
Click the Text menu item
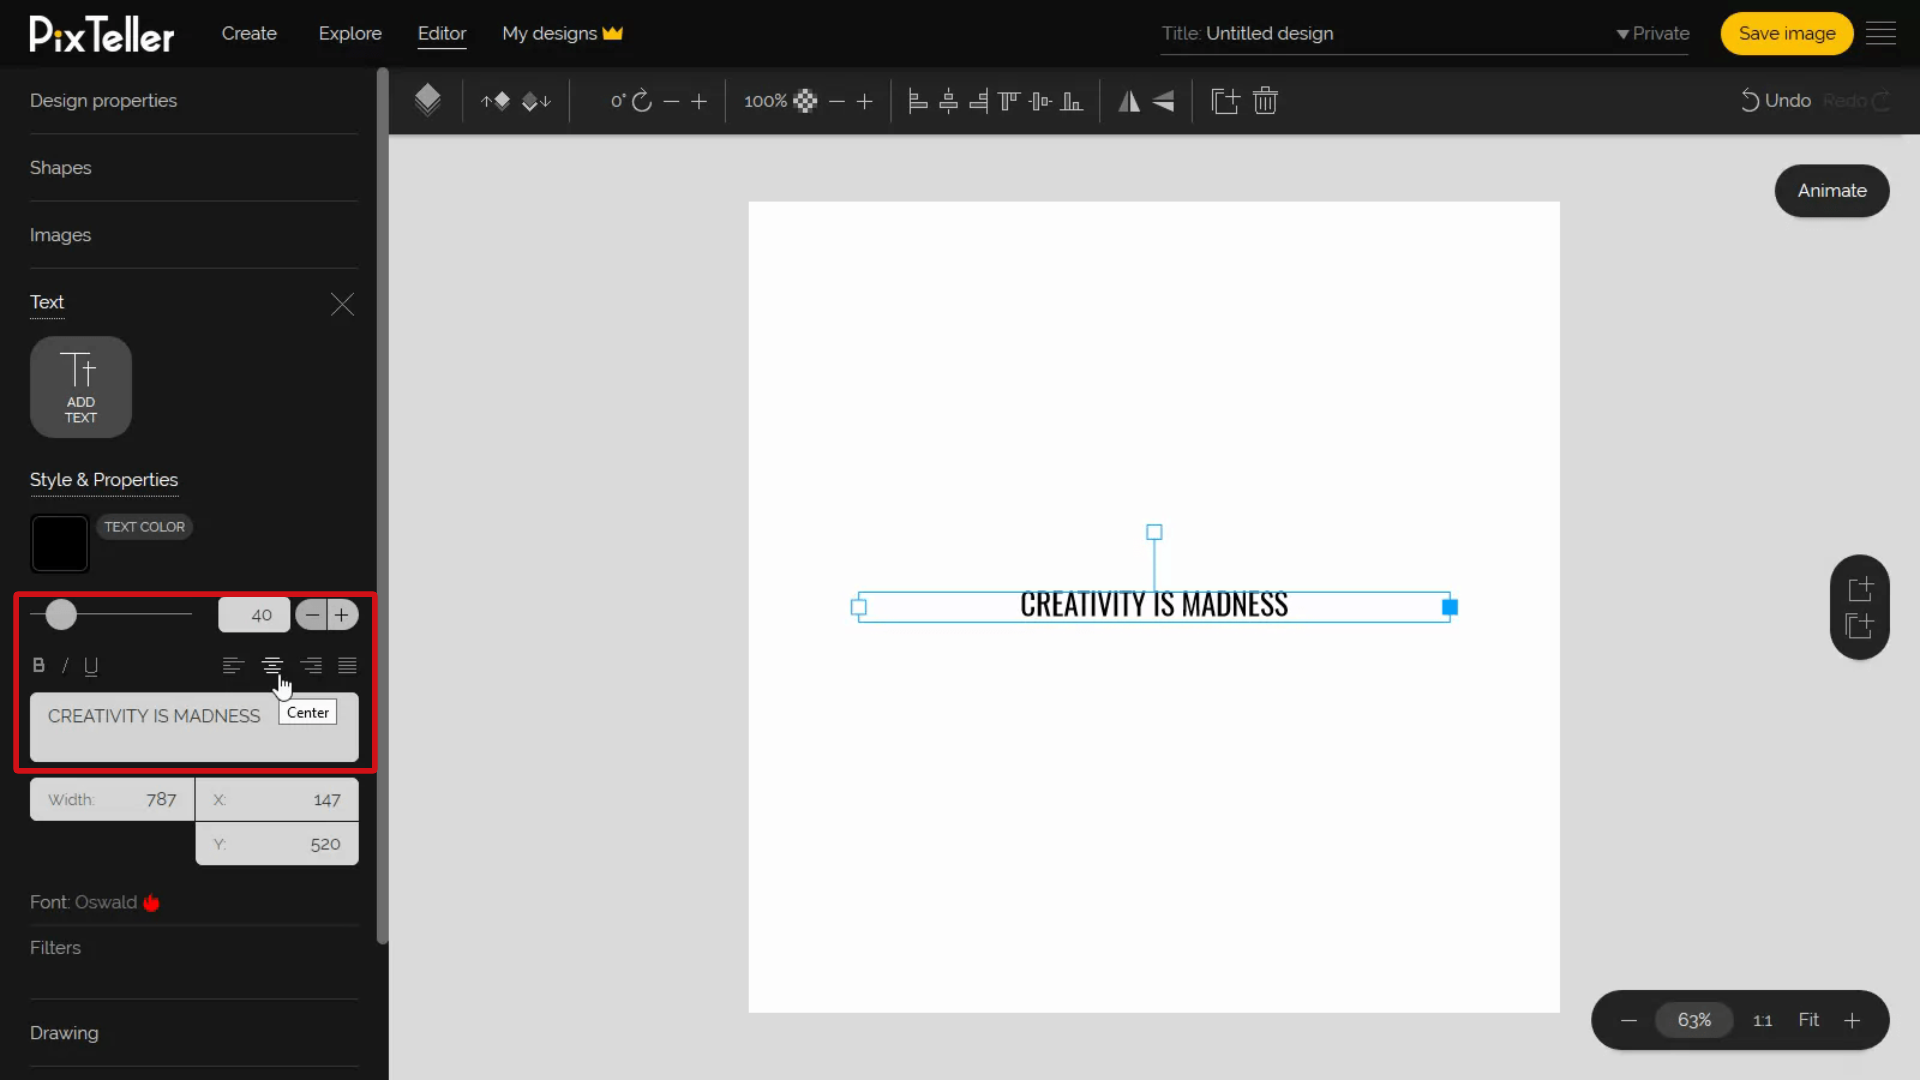tap(47, 302)
